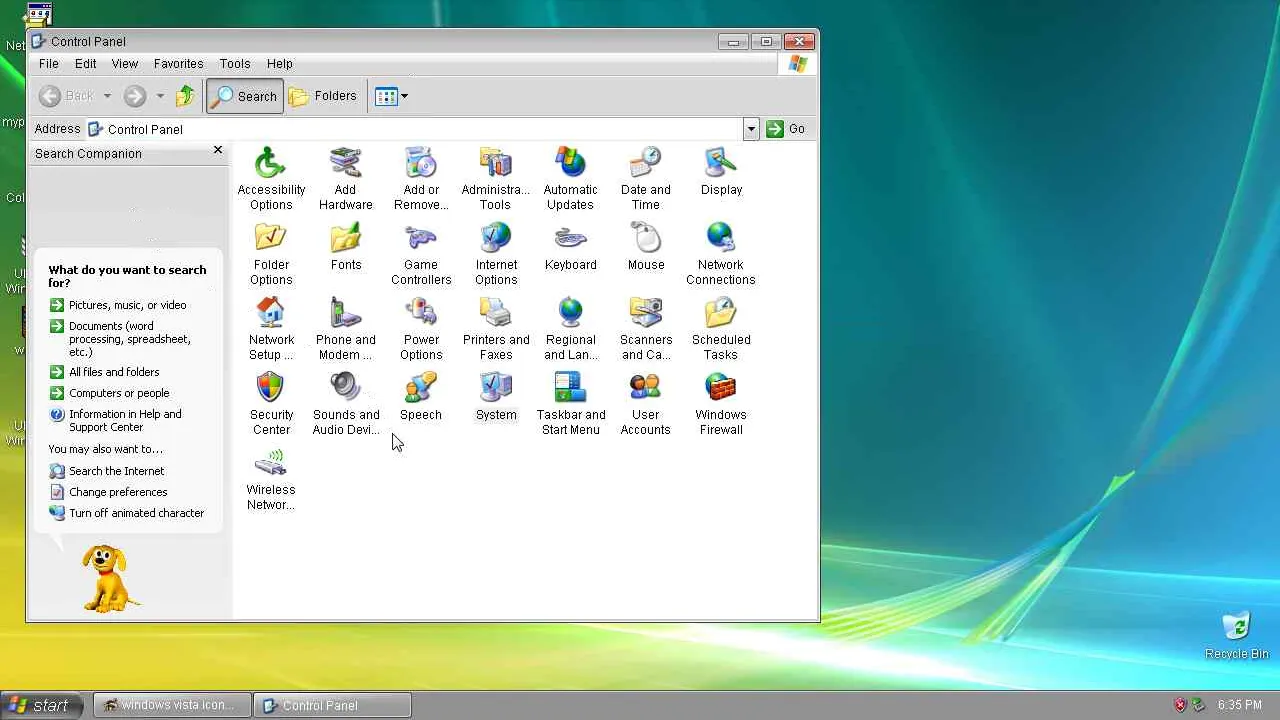This screenshot has height=720, width=1280.
Task: Open Keyboard settings
Action: pos(571,246)
